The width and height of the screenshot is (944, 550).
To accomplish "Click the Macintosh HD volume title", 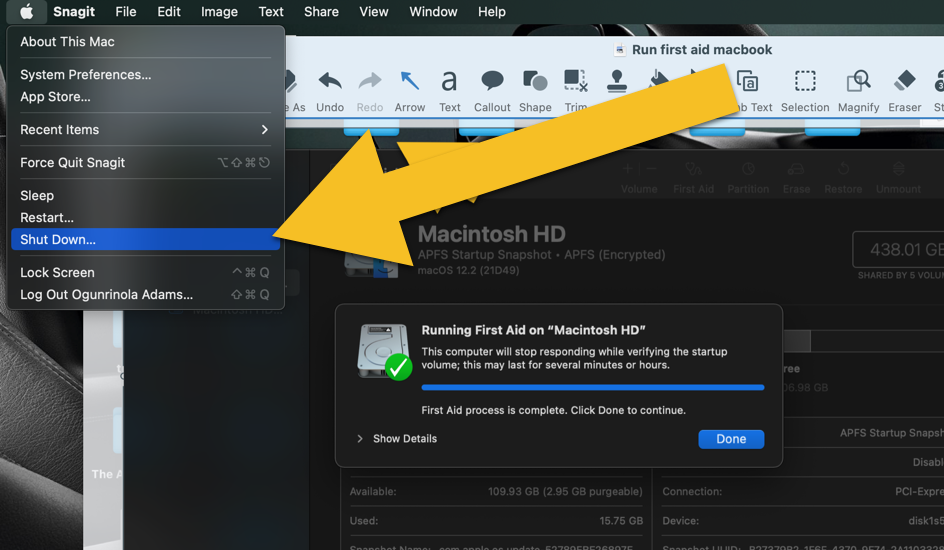I will pyautogui.click(x=491, y=233).
